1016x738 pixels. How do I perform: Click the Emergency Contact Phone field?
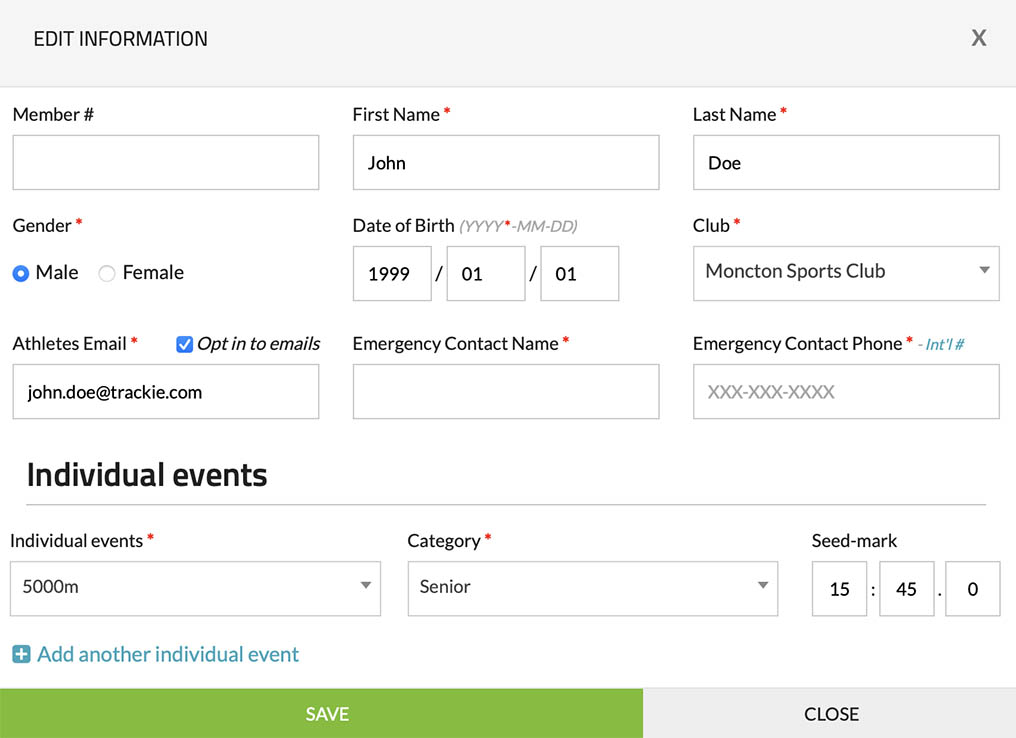[x=846, y=392]
